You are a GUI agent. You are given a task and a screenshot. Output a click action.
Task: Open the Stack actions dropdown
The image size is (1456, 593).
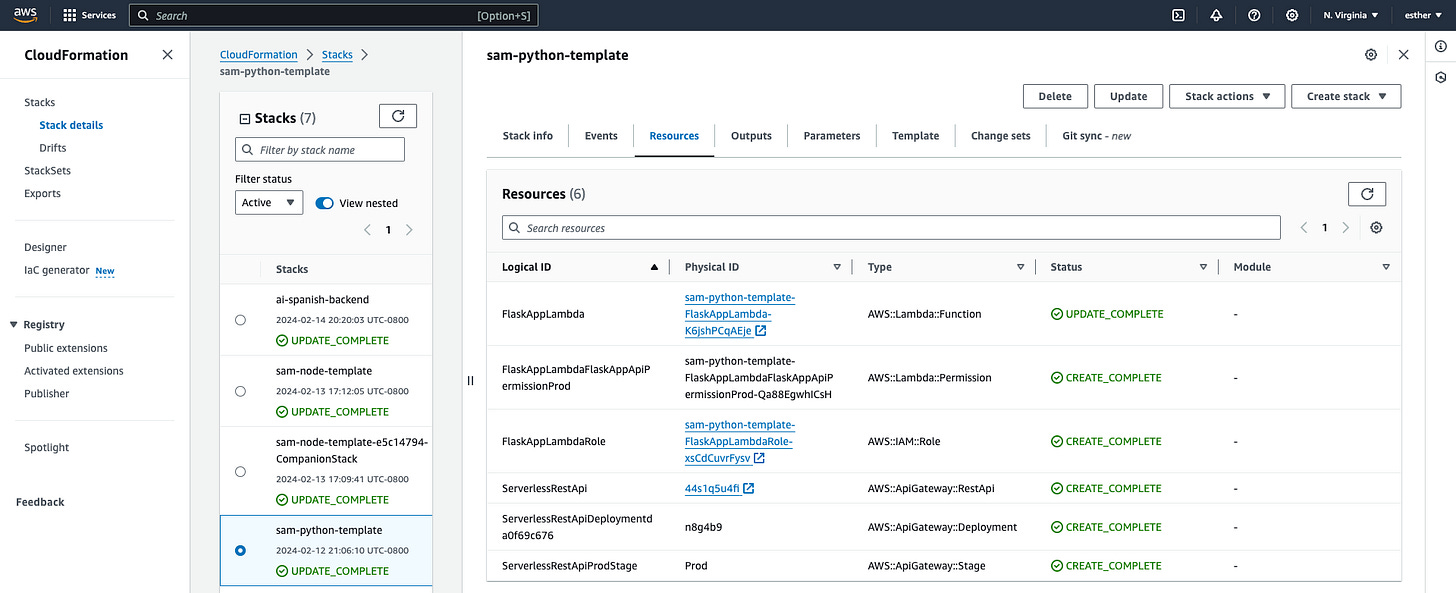1227,96
